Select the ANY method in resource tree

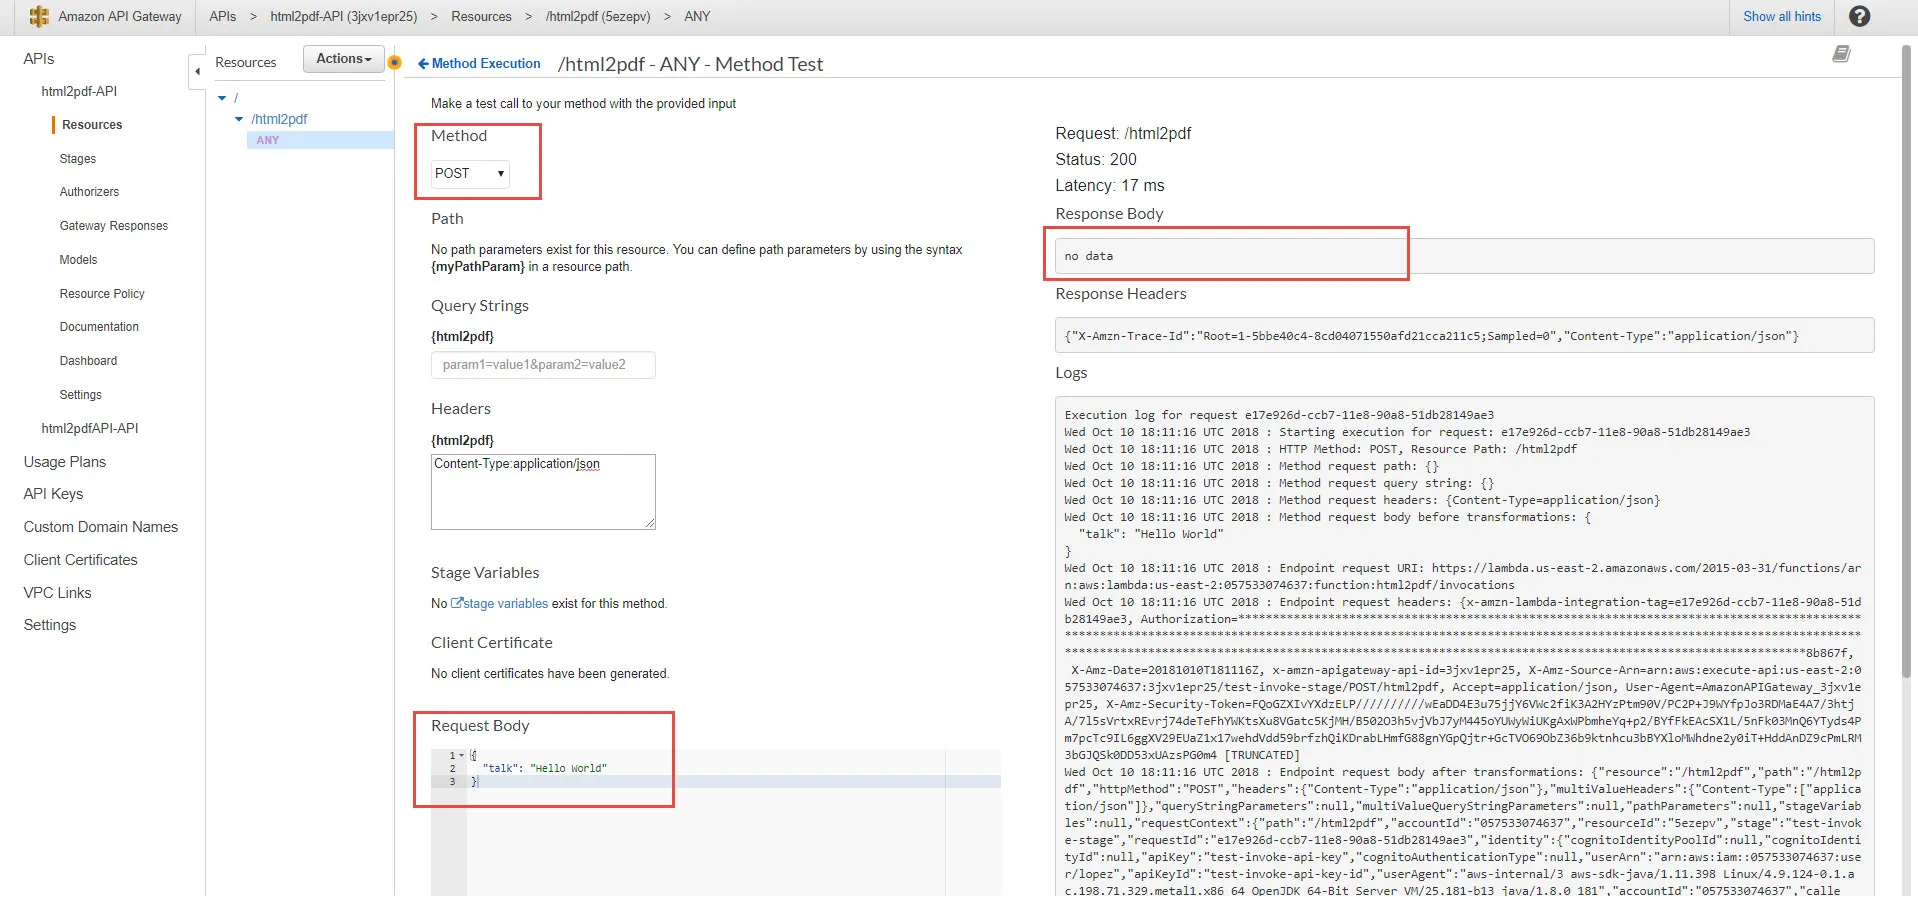point(268,140)
